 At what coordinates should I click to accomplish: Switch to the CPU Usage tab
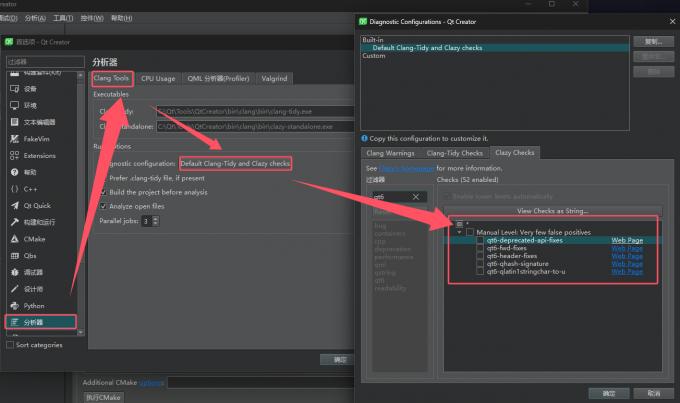158,78
